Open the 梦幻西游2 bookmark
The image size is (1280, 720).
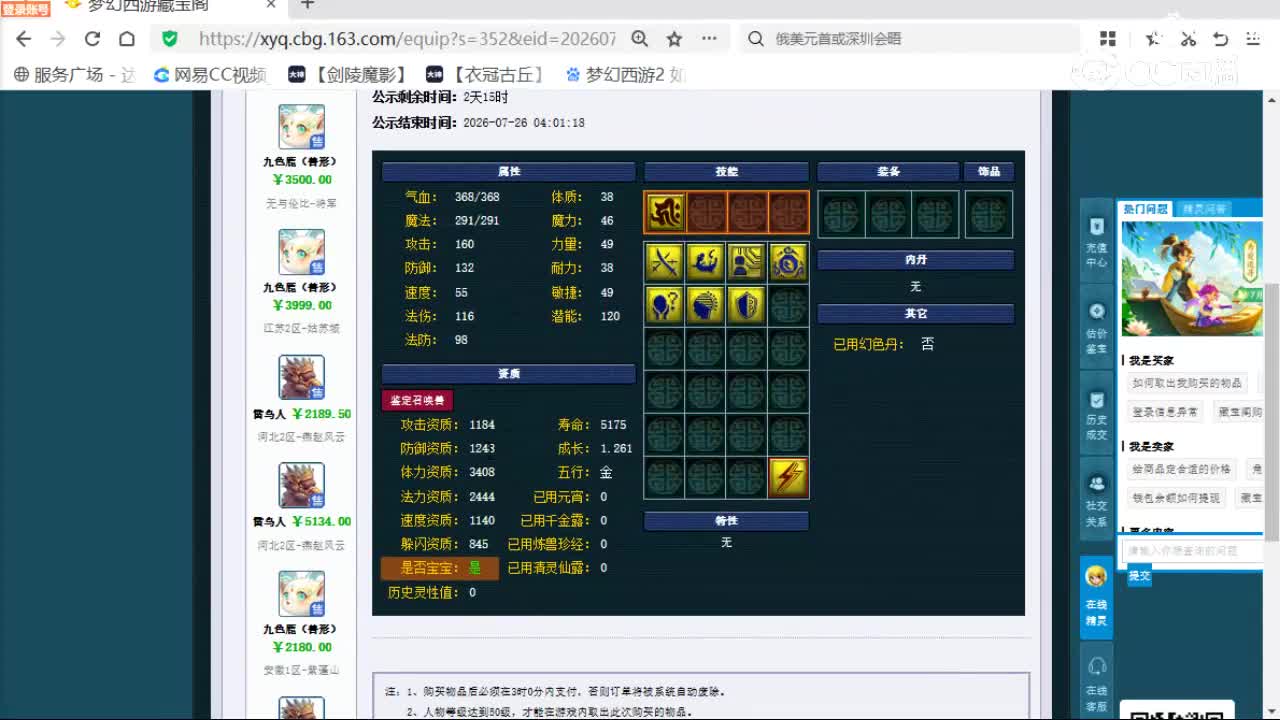click(625, 74)
